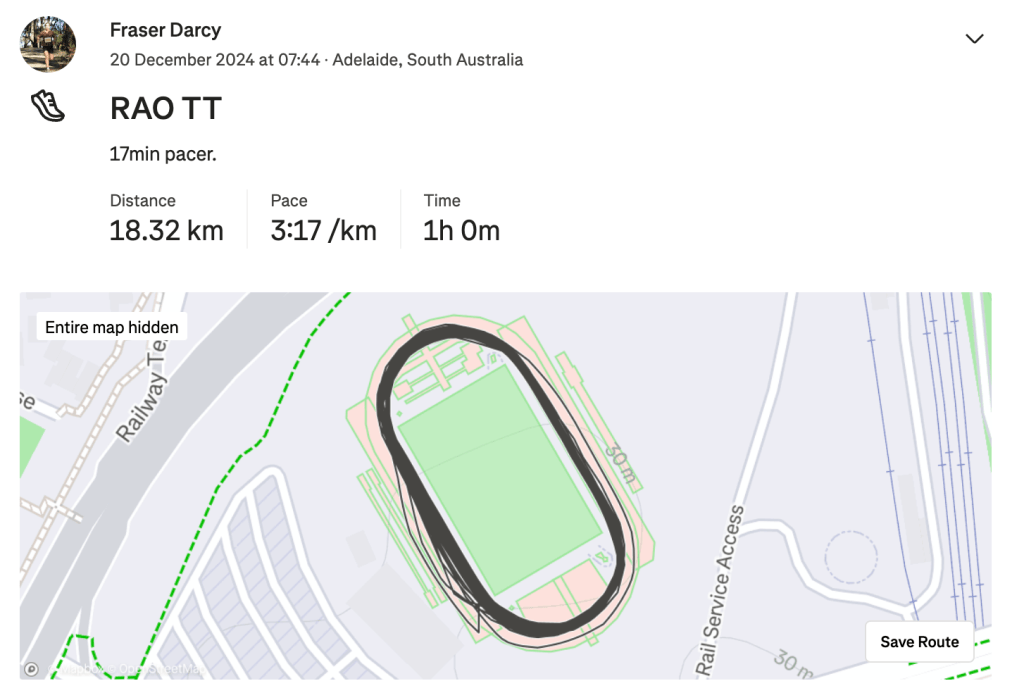Click the running shoe activity icon
The width and height of the screenshot is (1024, 700).
click(x=47, y=106)
